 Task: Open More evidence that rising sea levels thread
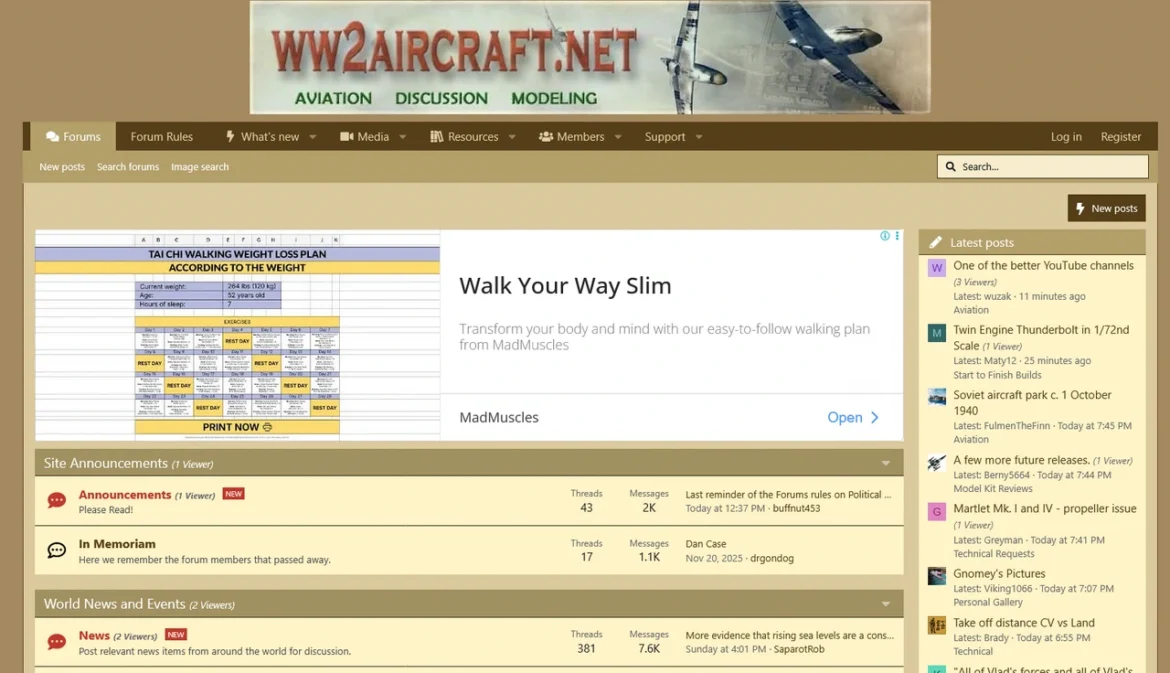click(x=789, y=636)
